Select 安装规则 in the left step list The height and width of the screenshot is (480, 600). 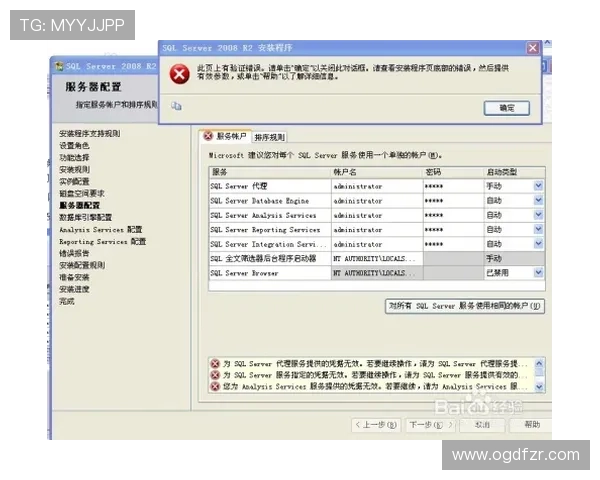coord(74,170)
